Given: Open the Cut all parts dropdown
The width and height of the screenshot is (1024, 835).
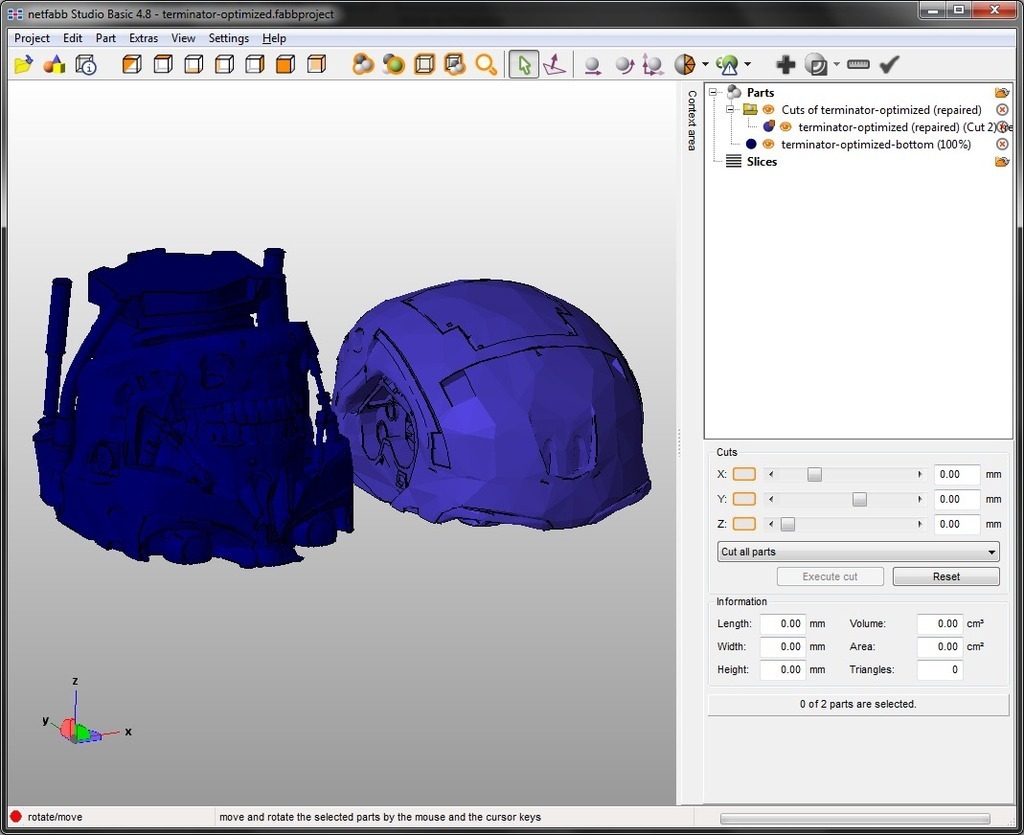Looking at the screenshot, I should point(858,552).
